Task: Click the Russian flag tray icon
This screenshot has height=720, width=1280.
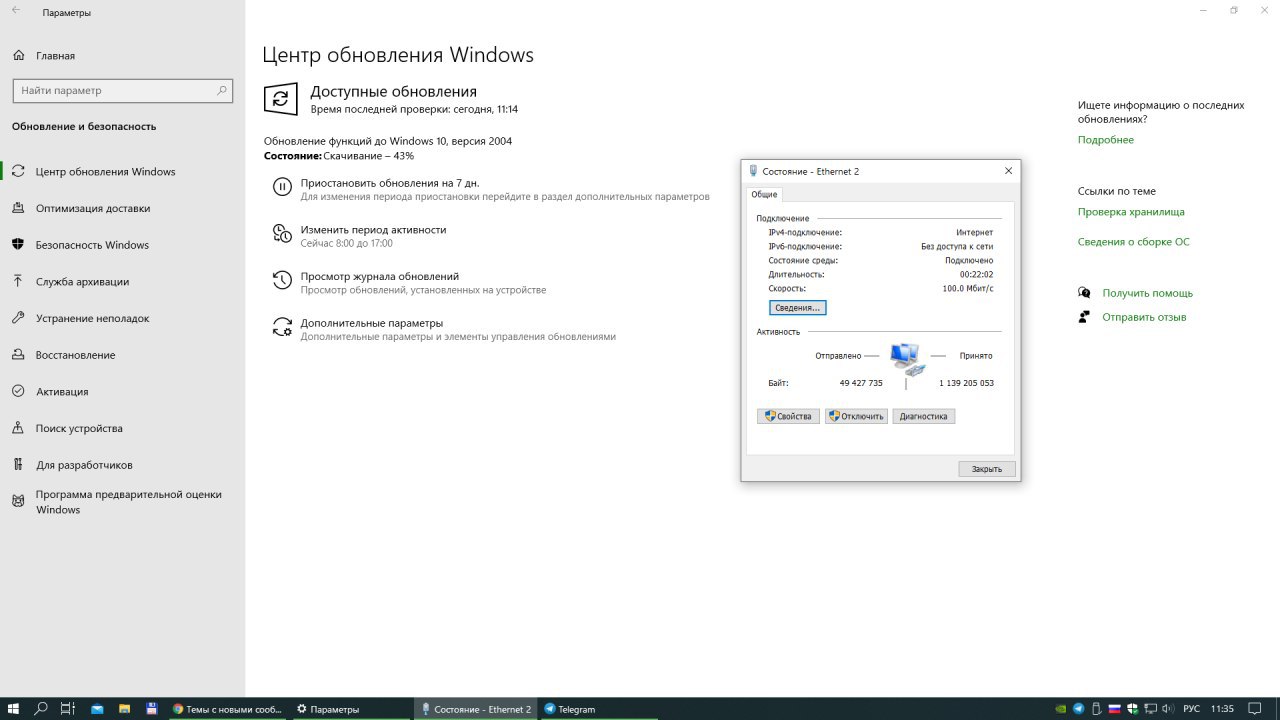Action: (1114, 709)
